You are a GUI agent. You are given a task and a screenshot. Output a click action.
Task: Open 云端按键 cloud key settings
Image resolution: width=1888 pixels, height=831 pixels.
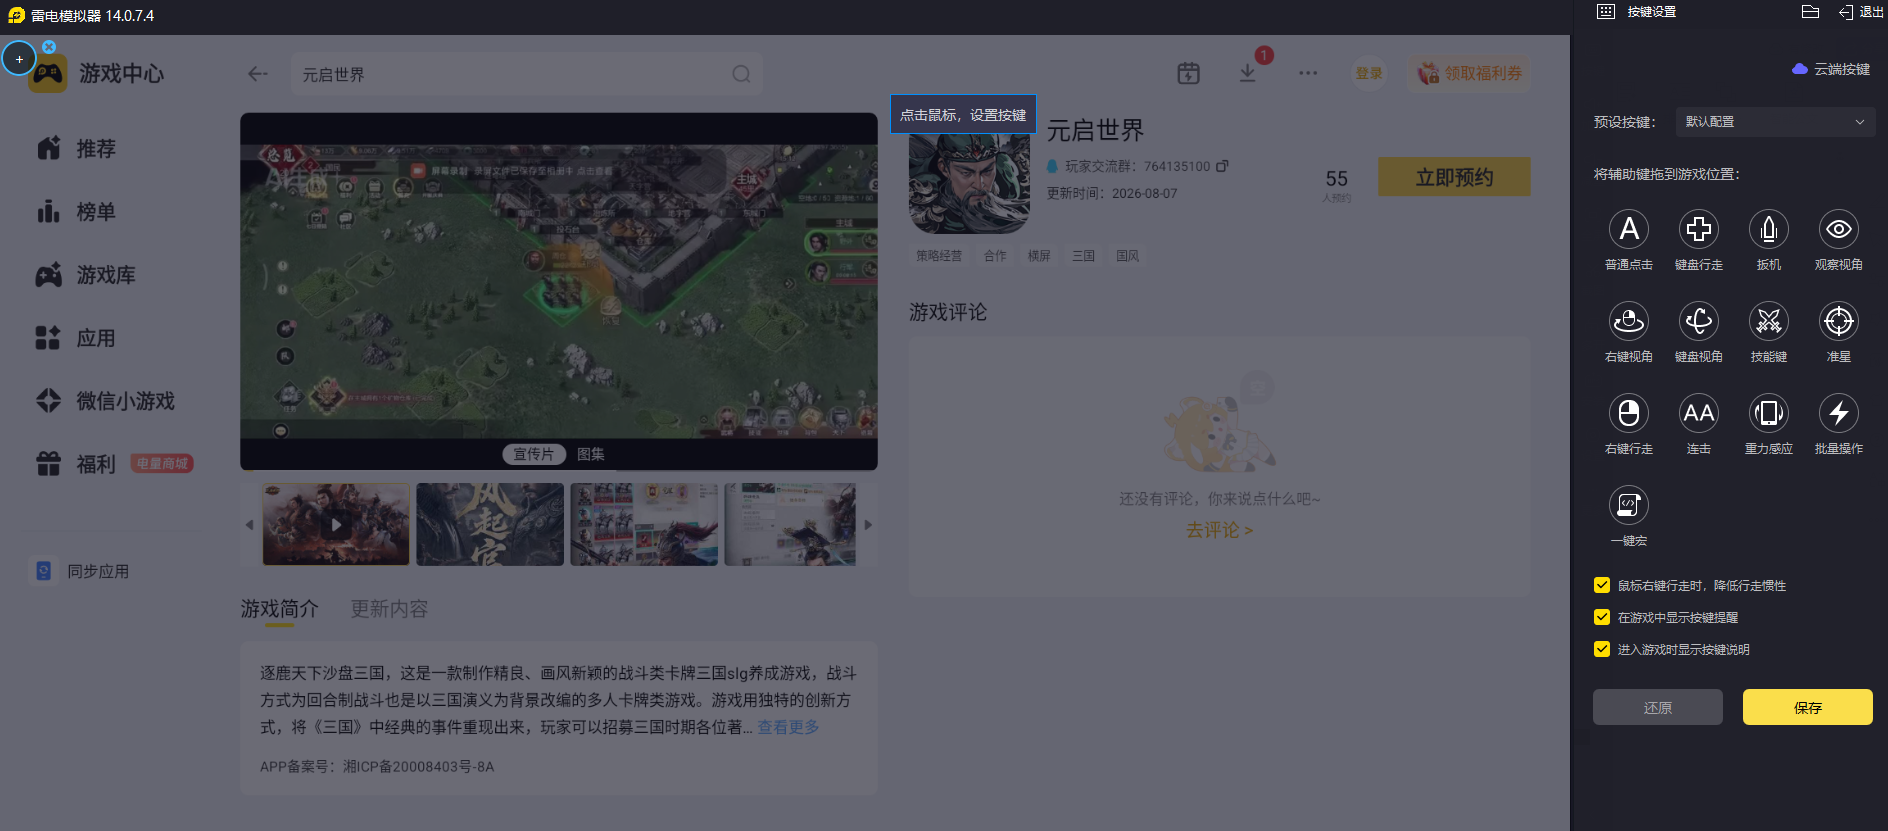[1831, 69]
